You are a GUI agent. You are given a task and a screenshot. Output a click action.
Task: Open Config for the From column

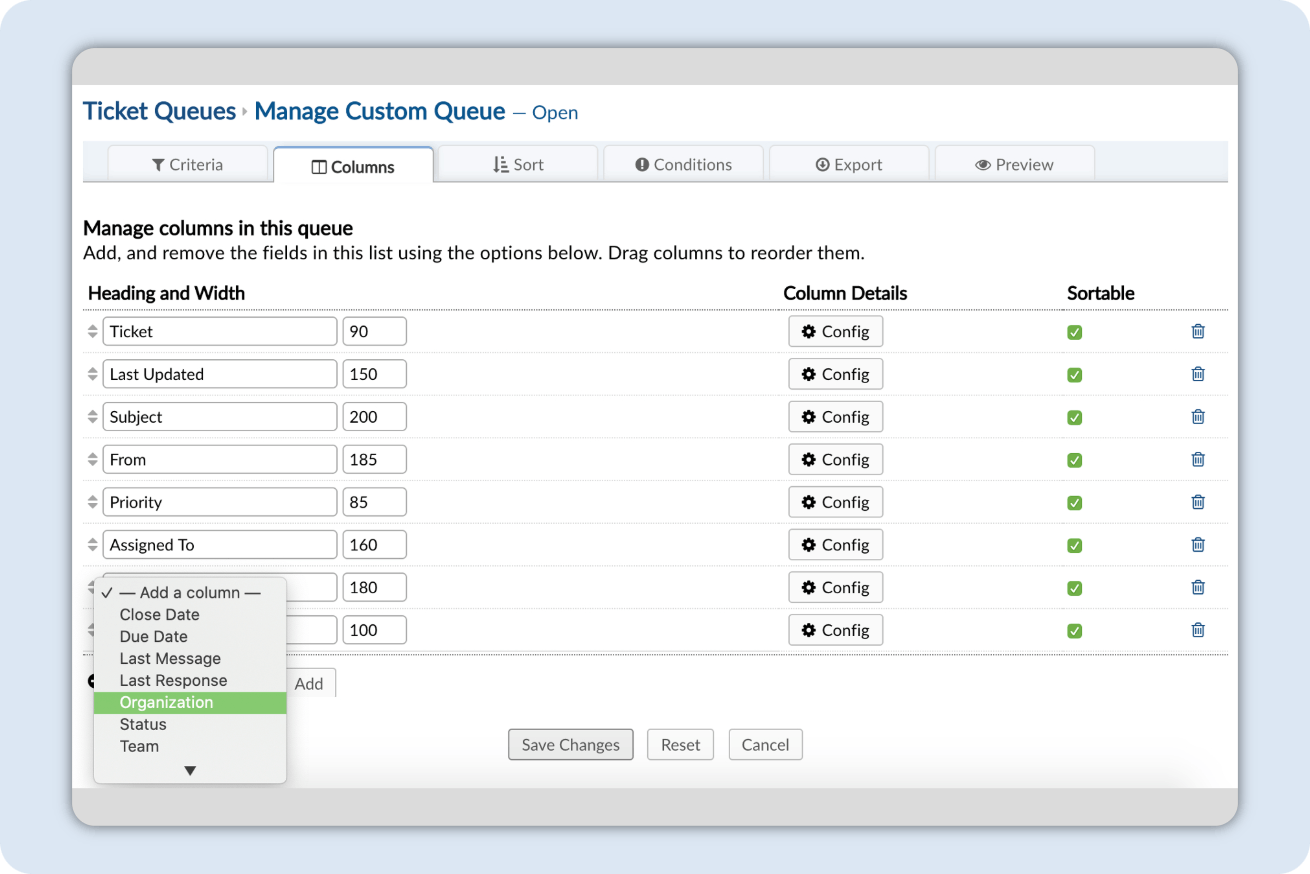[836, 459]
